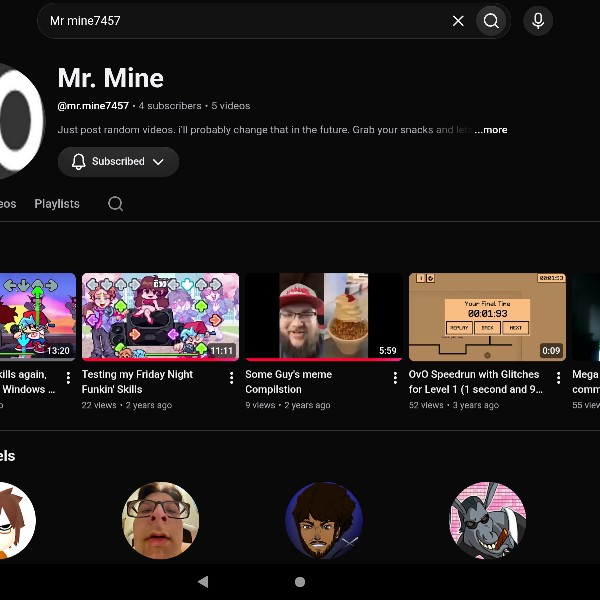
Task: Open the menu for Testing my Friday Night Funkin' Skills
Action: 232,378
